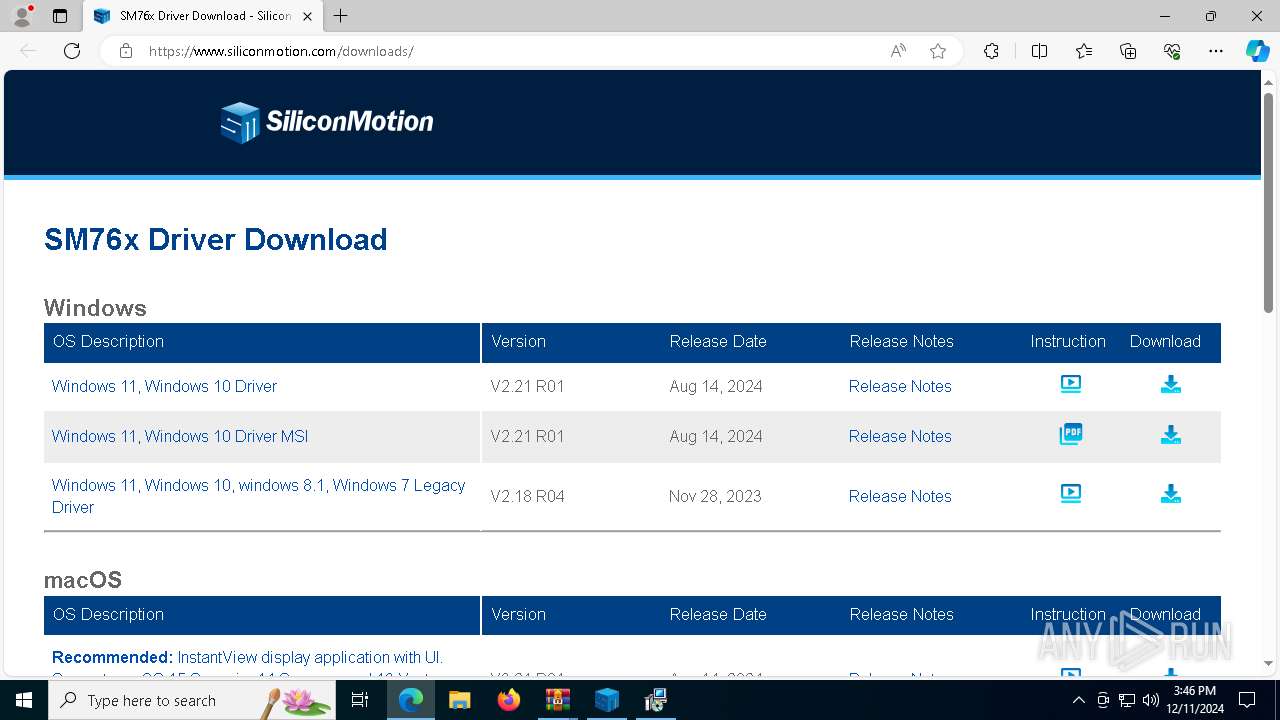Open the notification center
Image resolution: width=1280 pixels, height=720 pixels.
click(x=1247, y=700)
